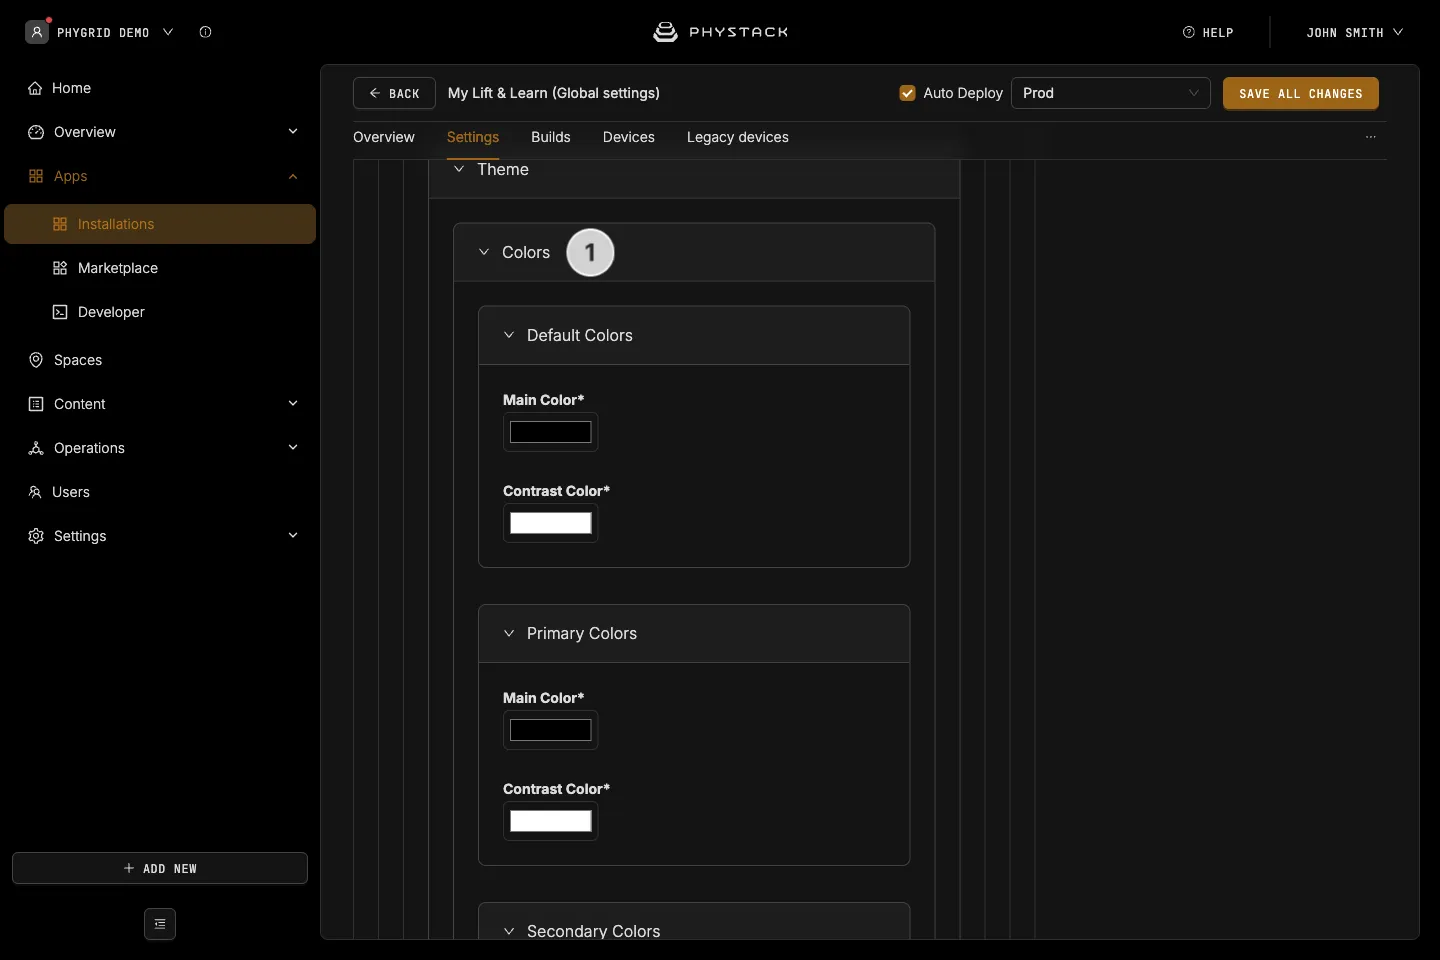Viewport: 1440px width, 960px height.
Task: Pick the Default Colors Main Color swatch
Action: pos(551,432)
